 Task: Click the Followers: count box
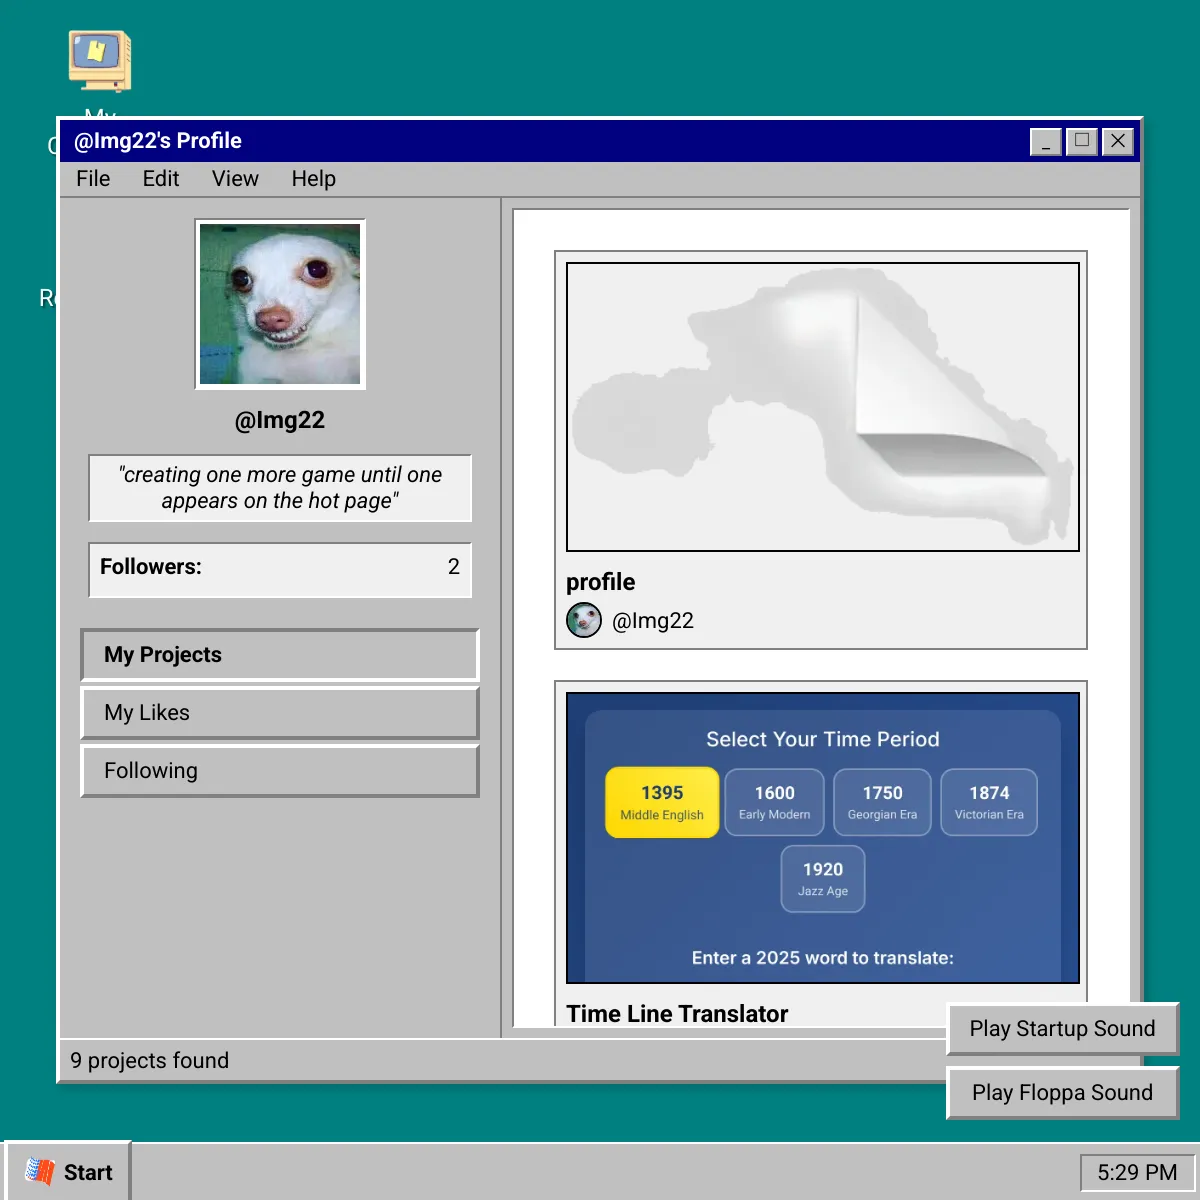[280, 570]
